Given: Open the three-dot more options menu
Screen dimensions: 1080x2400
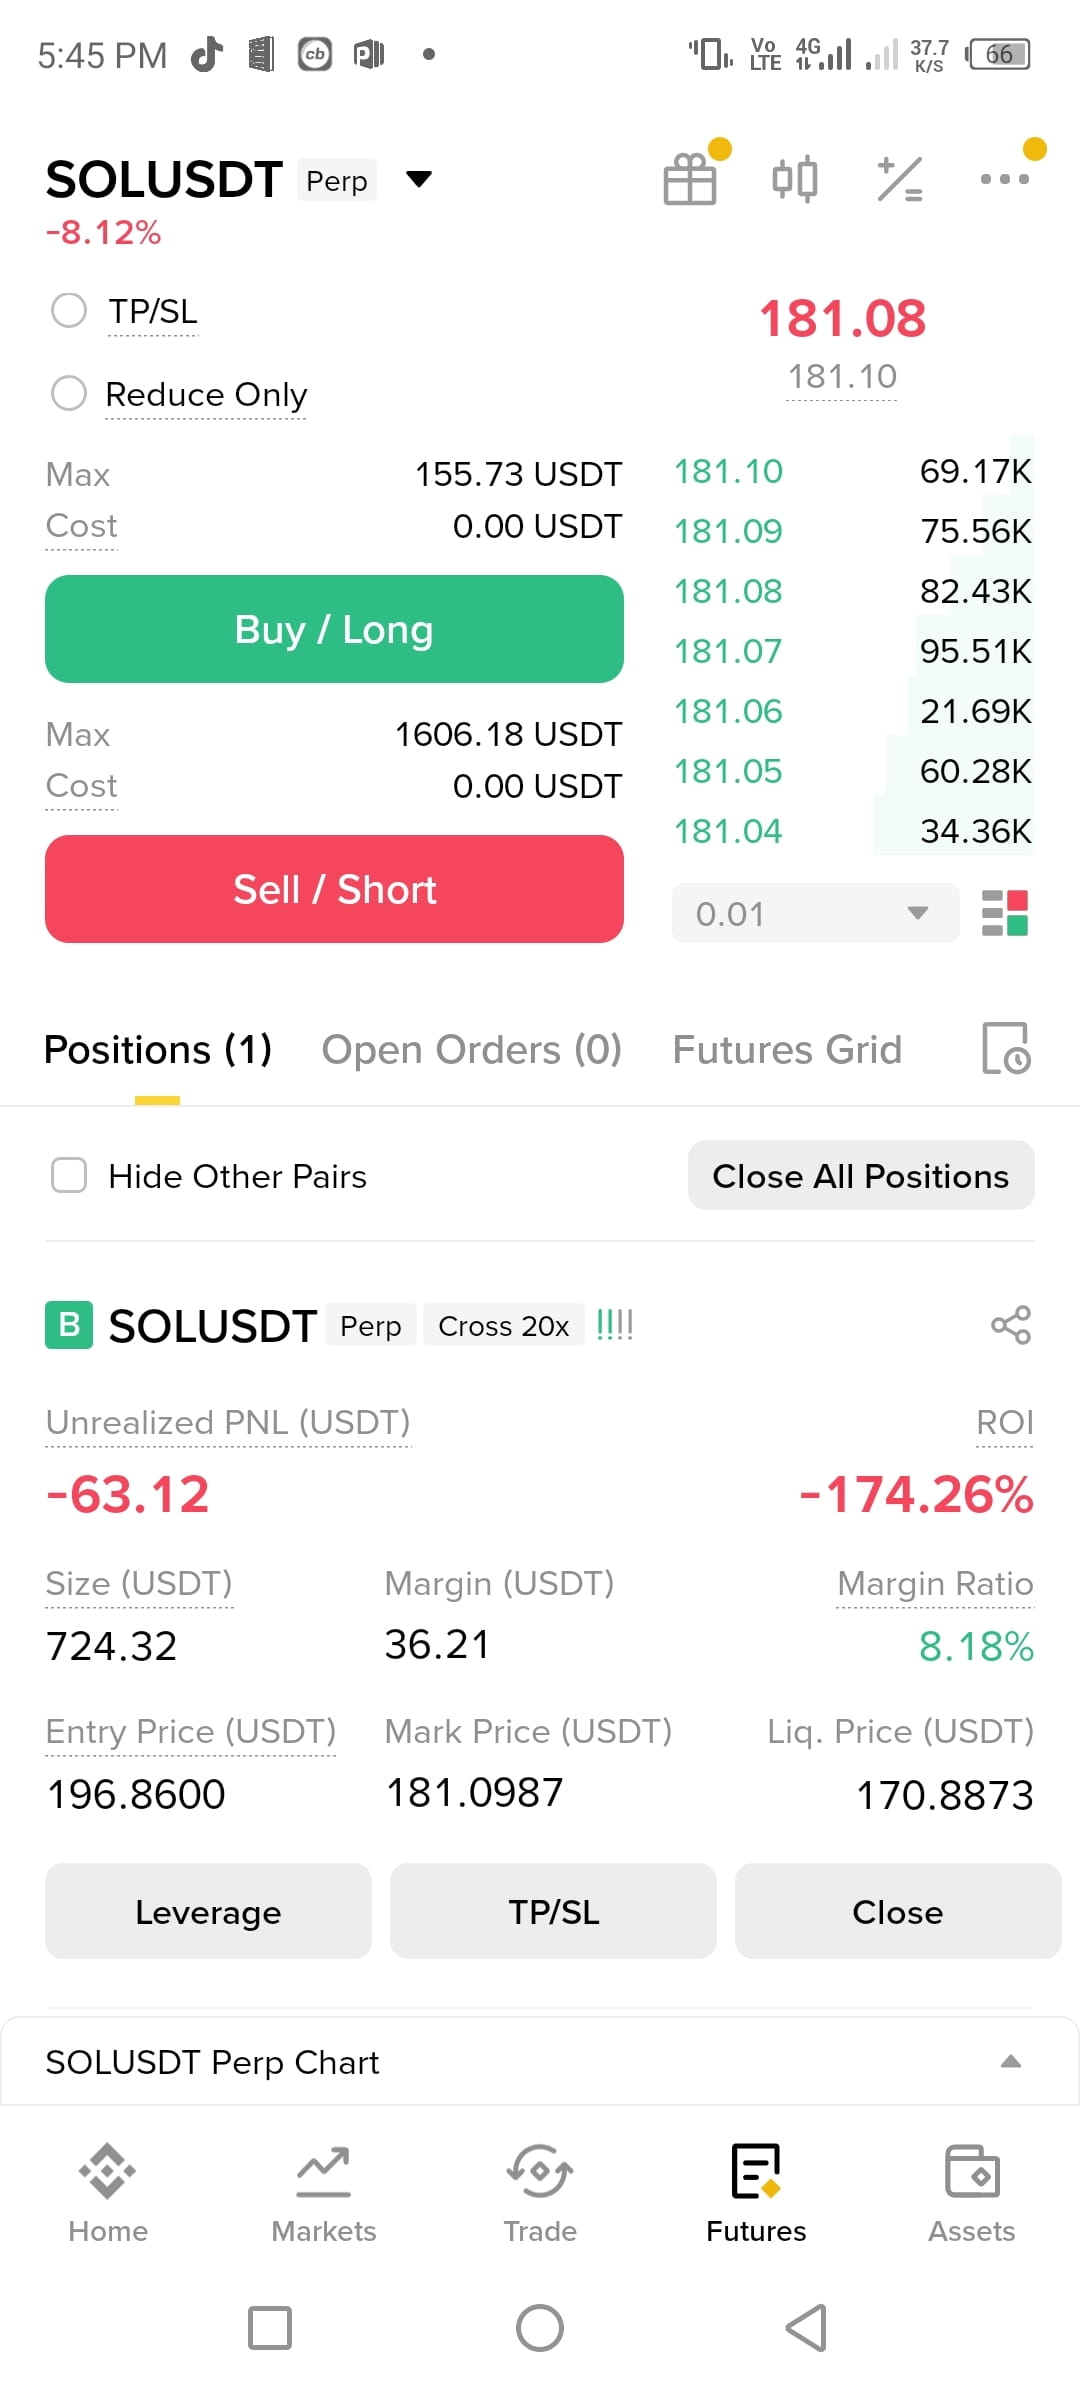Looking at the screenshot, I should [1004, 179].
